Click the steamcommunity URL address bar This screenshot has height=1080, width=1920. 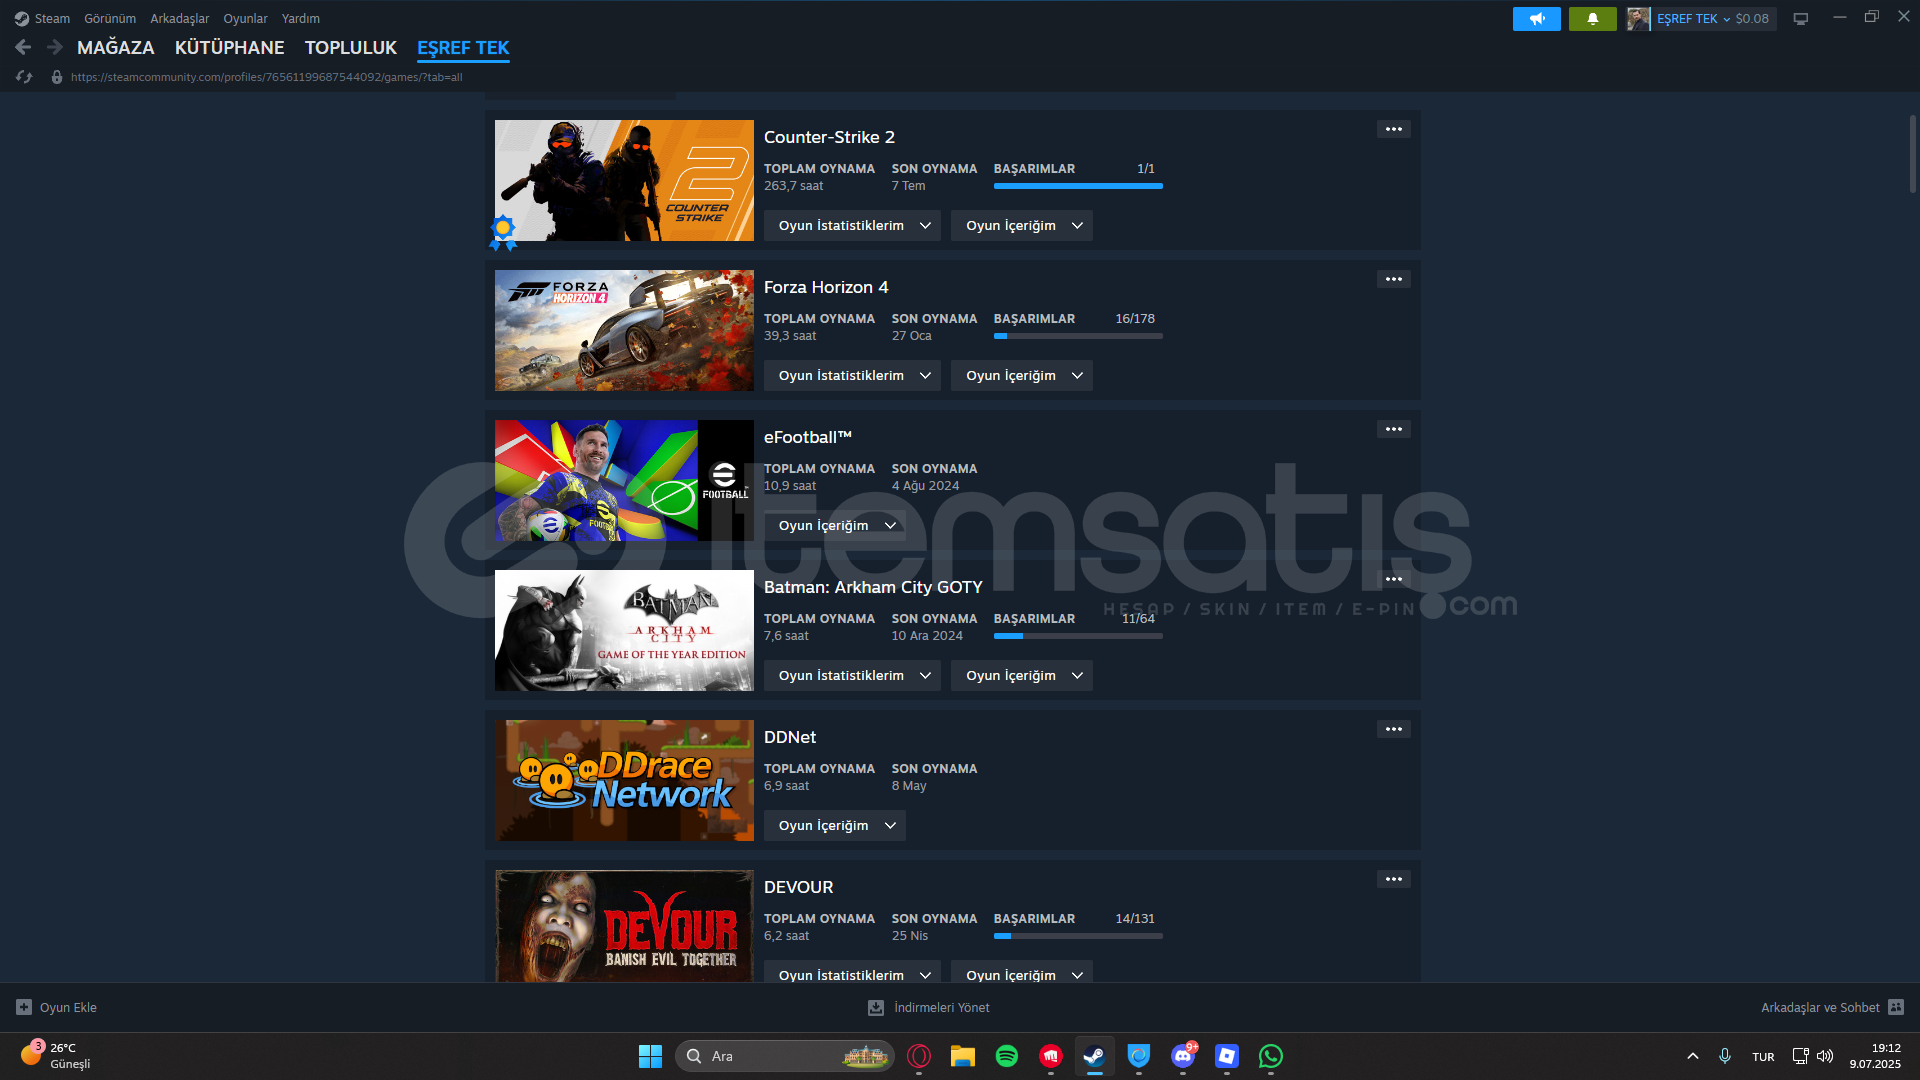click(266, 77)
